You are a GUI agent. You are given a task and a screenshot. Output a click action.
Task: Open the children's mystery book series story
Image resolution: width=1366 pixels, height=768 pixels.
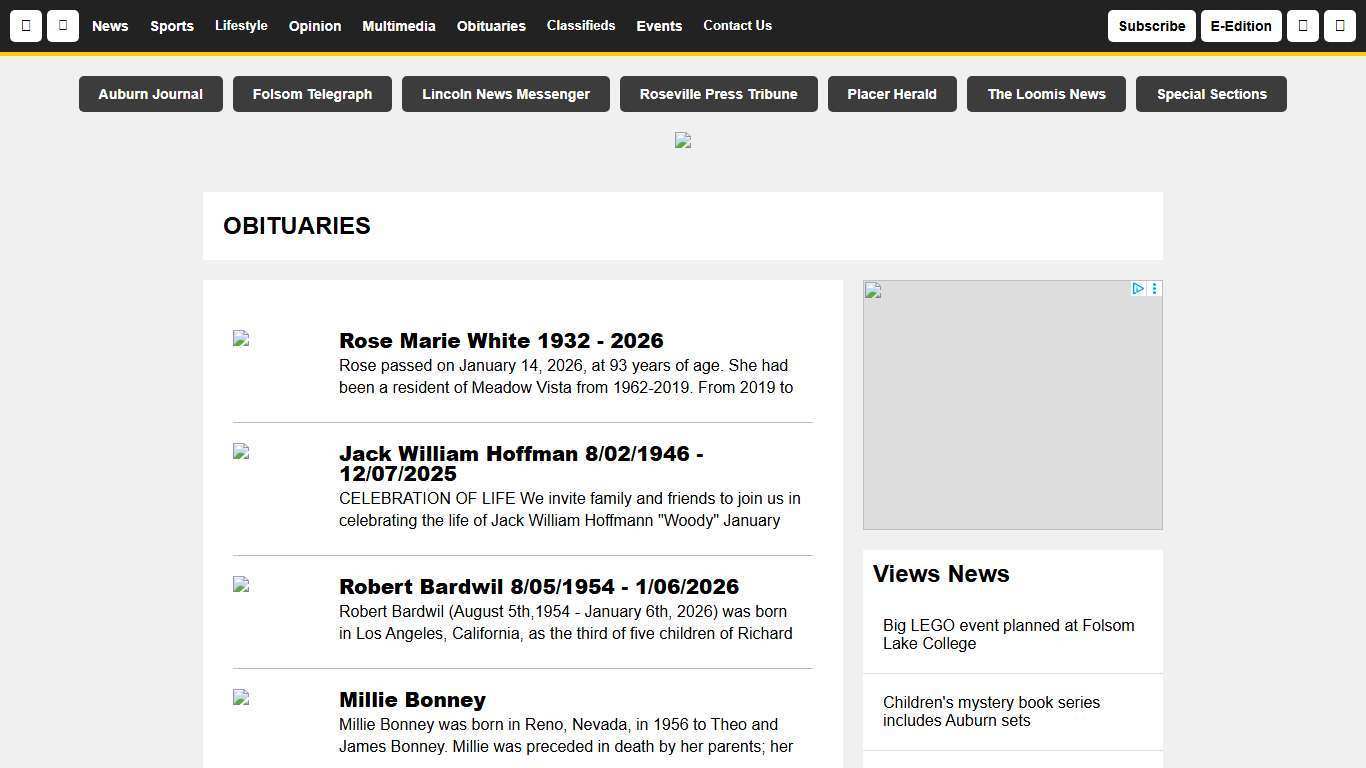991,711
